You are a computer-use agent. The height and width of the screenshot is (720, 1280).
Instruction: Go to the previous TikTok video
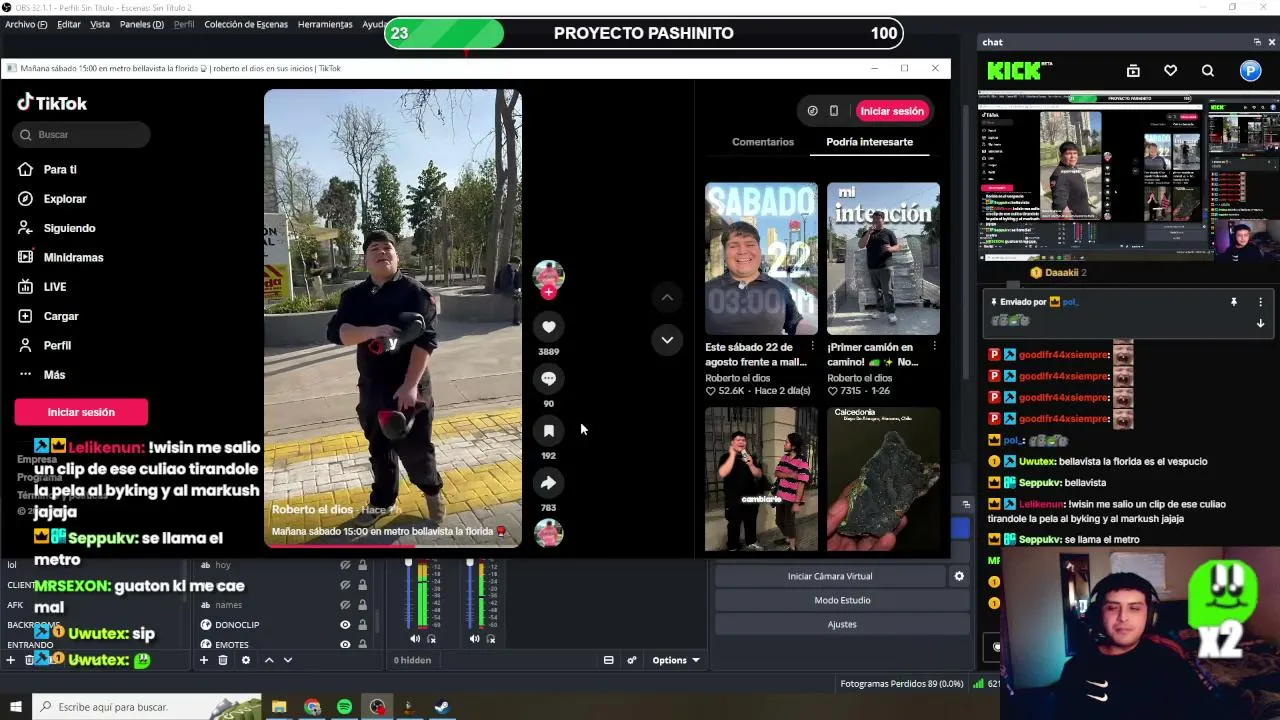667,297
